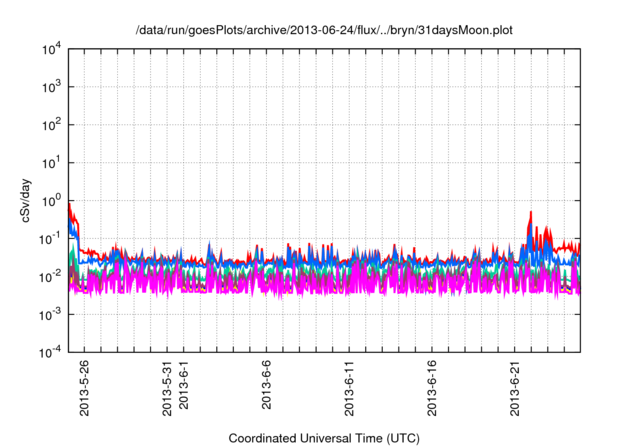Click the 10^0 y-axis tick label
640x448 pixels.
pos(51,201)
